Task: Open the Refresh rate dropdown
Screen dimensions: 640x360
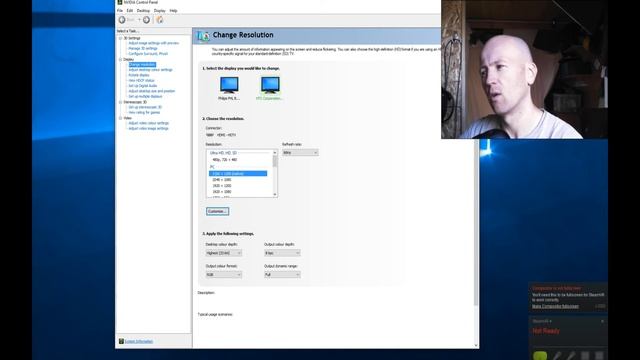Action: (x=300, y=153)
